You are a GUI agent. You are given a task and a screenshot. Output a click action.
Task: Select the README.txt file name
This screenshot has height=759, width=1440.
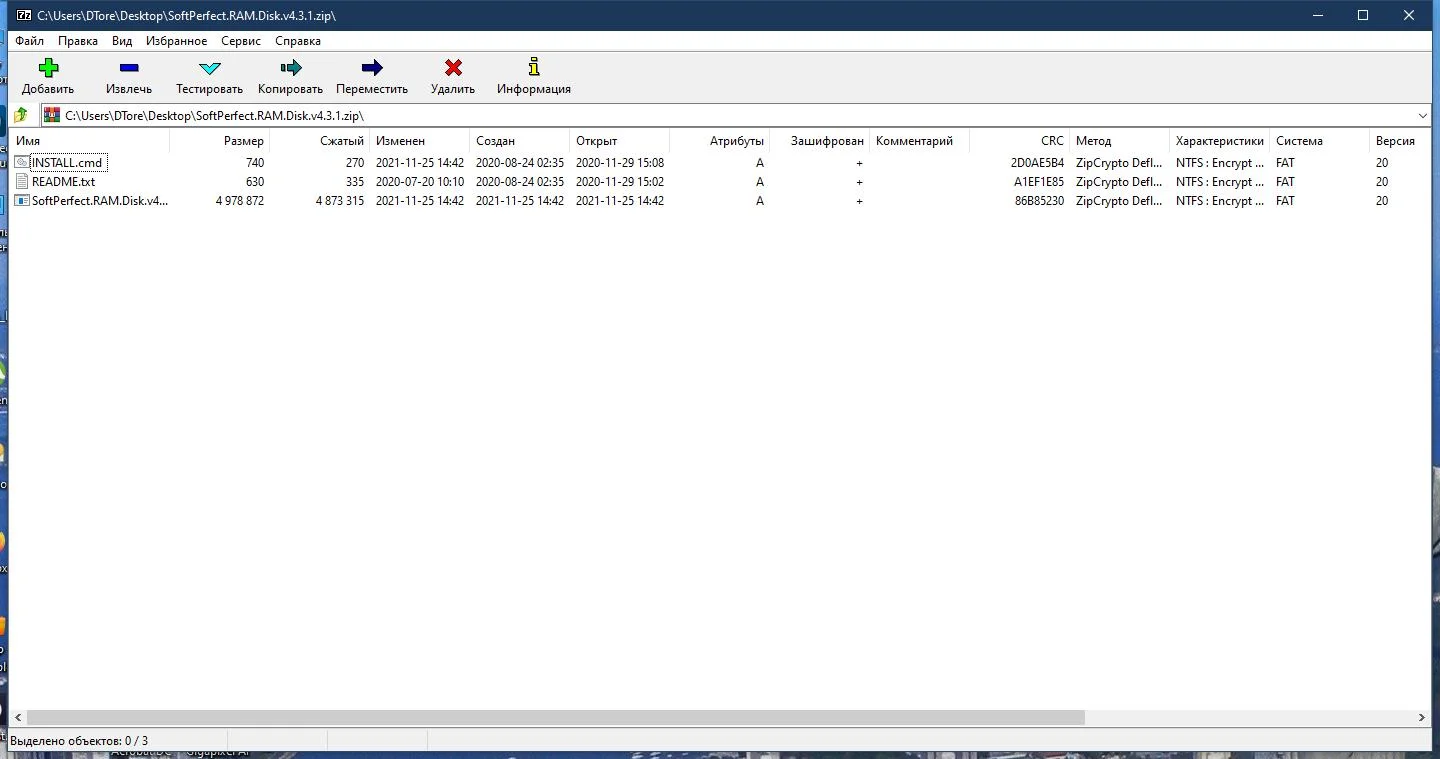click(63, 182)
